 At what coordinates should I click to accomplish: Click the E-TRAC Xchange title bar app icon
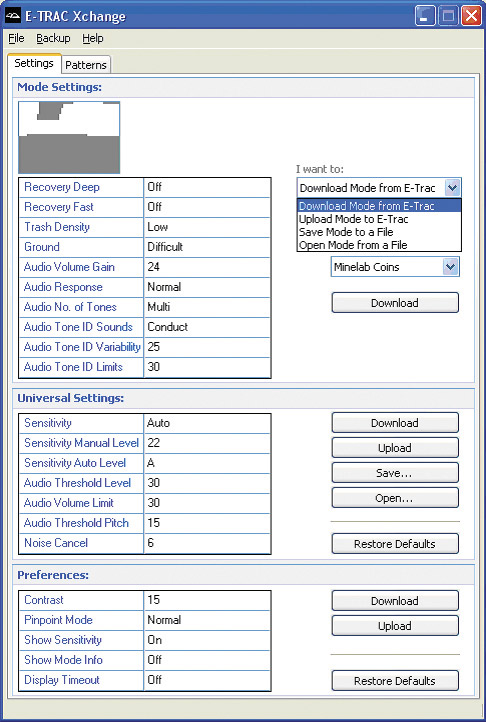[x=13, y=16]
